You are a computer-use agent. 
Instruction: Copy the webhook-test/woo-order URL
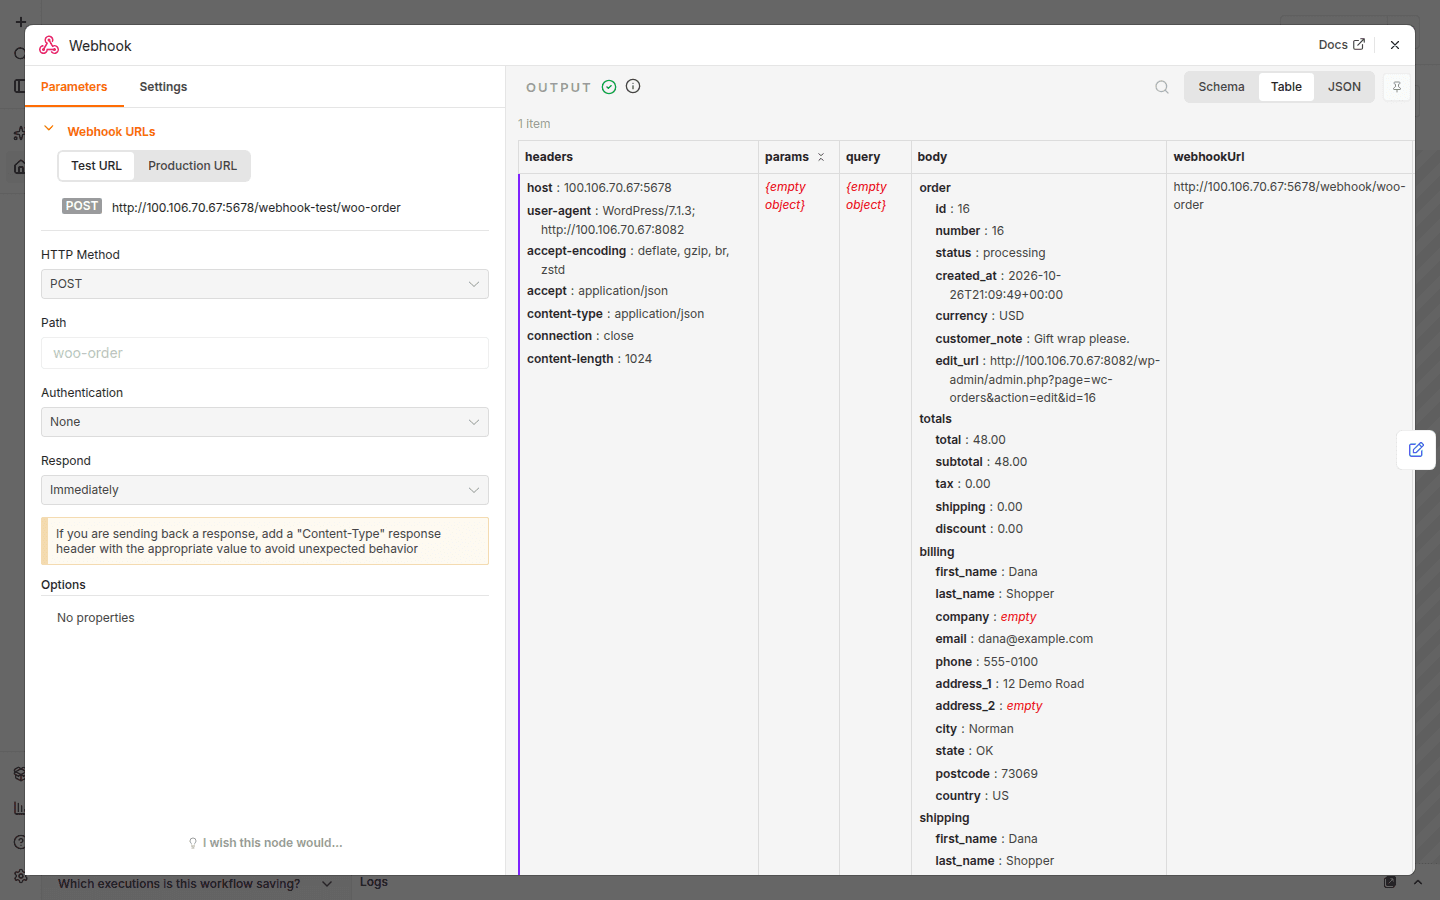256,208
